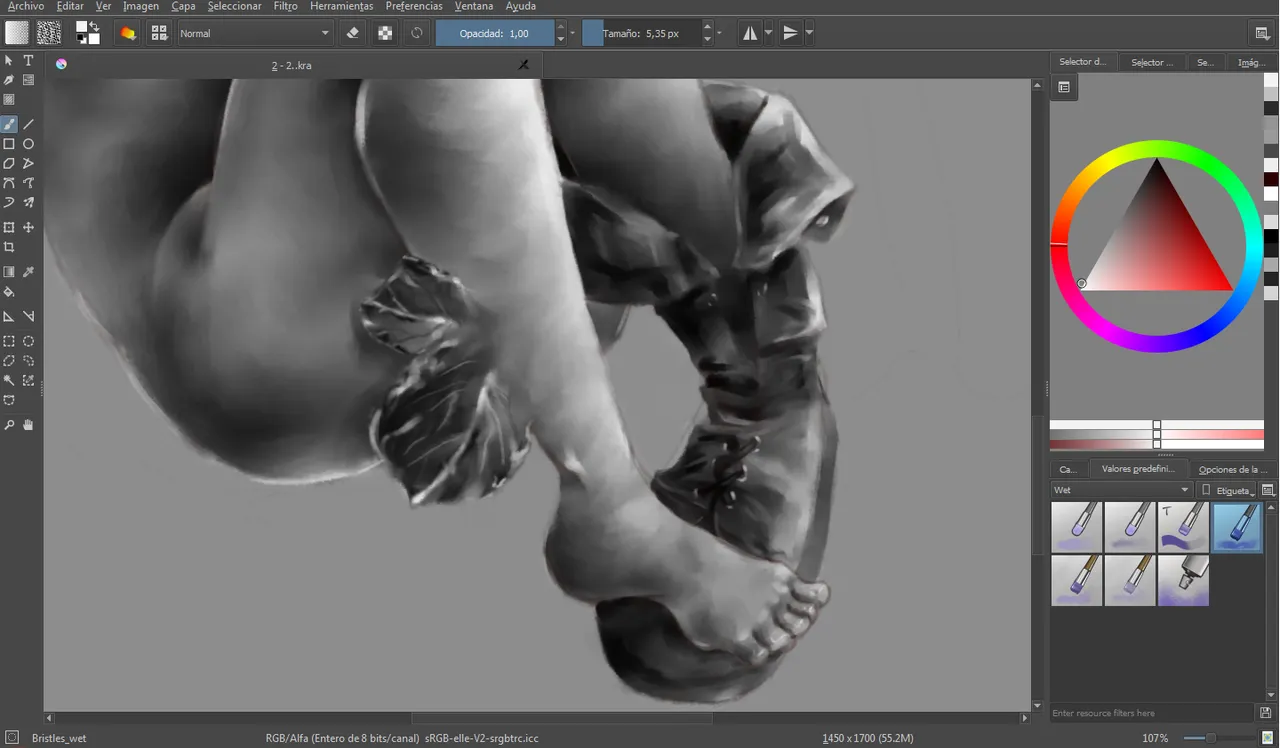Select the straight line tool

pos(28,125)
